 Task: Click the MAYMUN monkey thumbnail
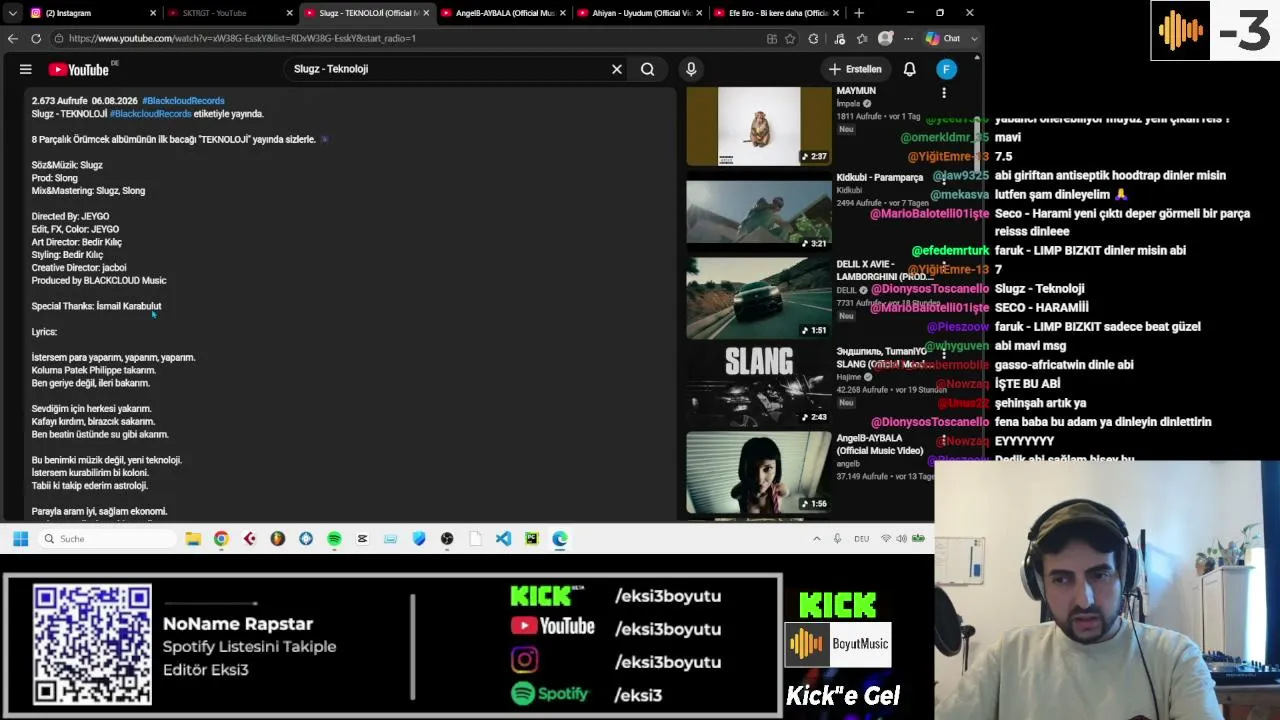pyautogui.click(x=759, y=126)
